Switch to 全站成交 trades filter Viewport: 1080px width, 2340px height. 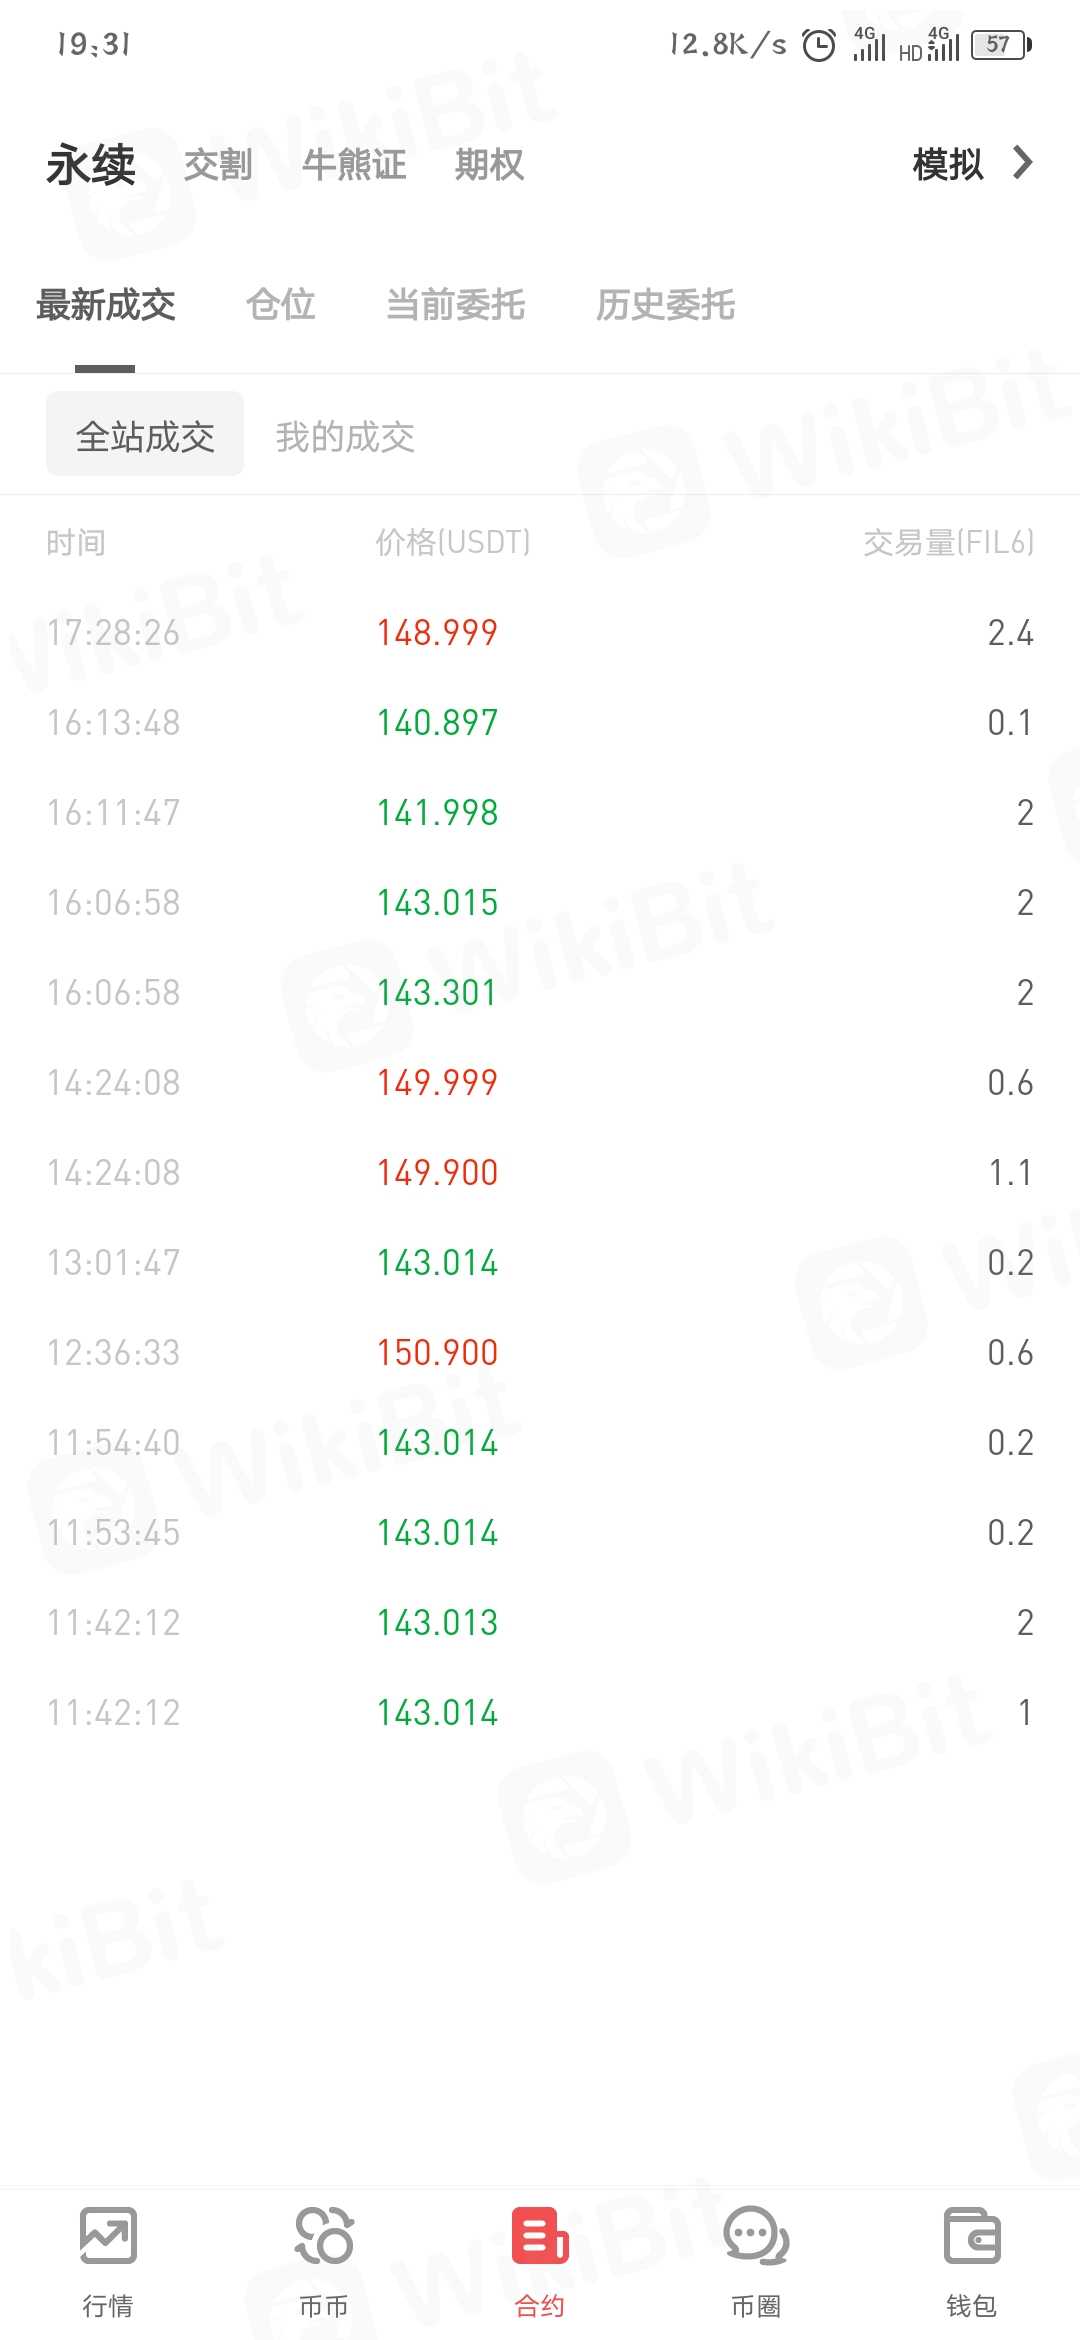(145, 434)
